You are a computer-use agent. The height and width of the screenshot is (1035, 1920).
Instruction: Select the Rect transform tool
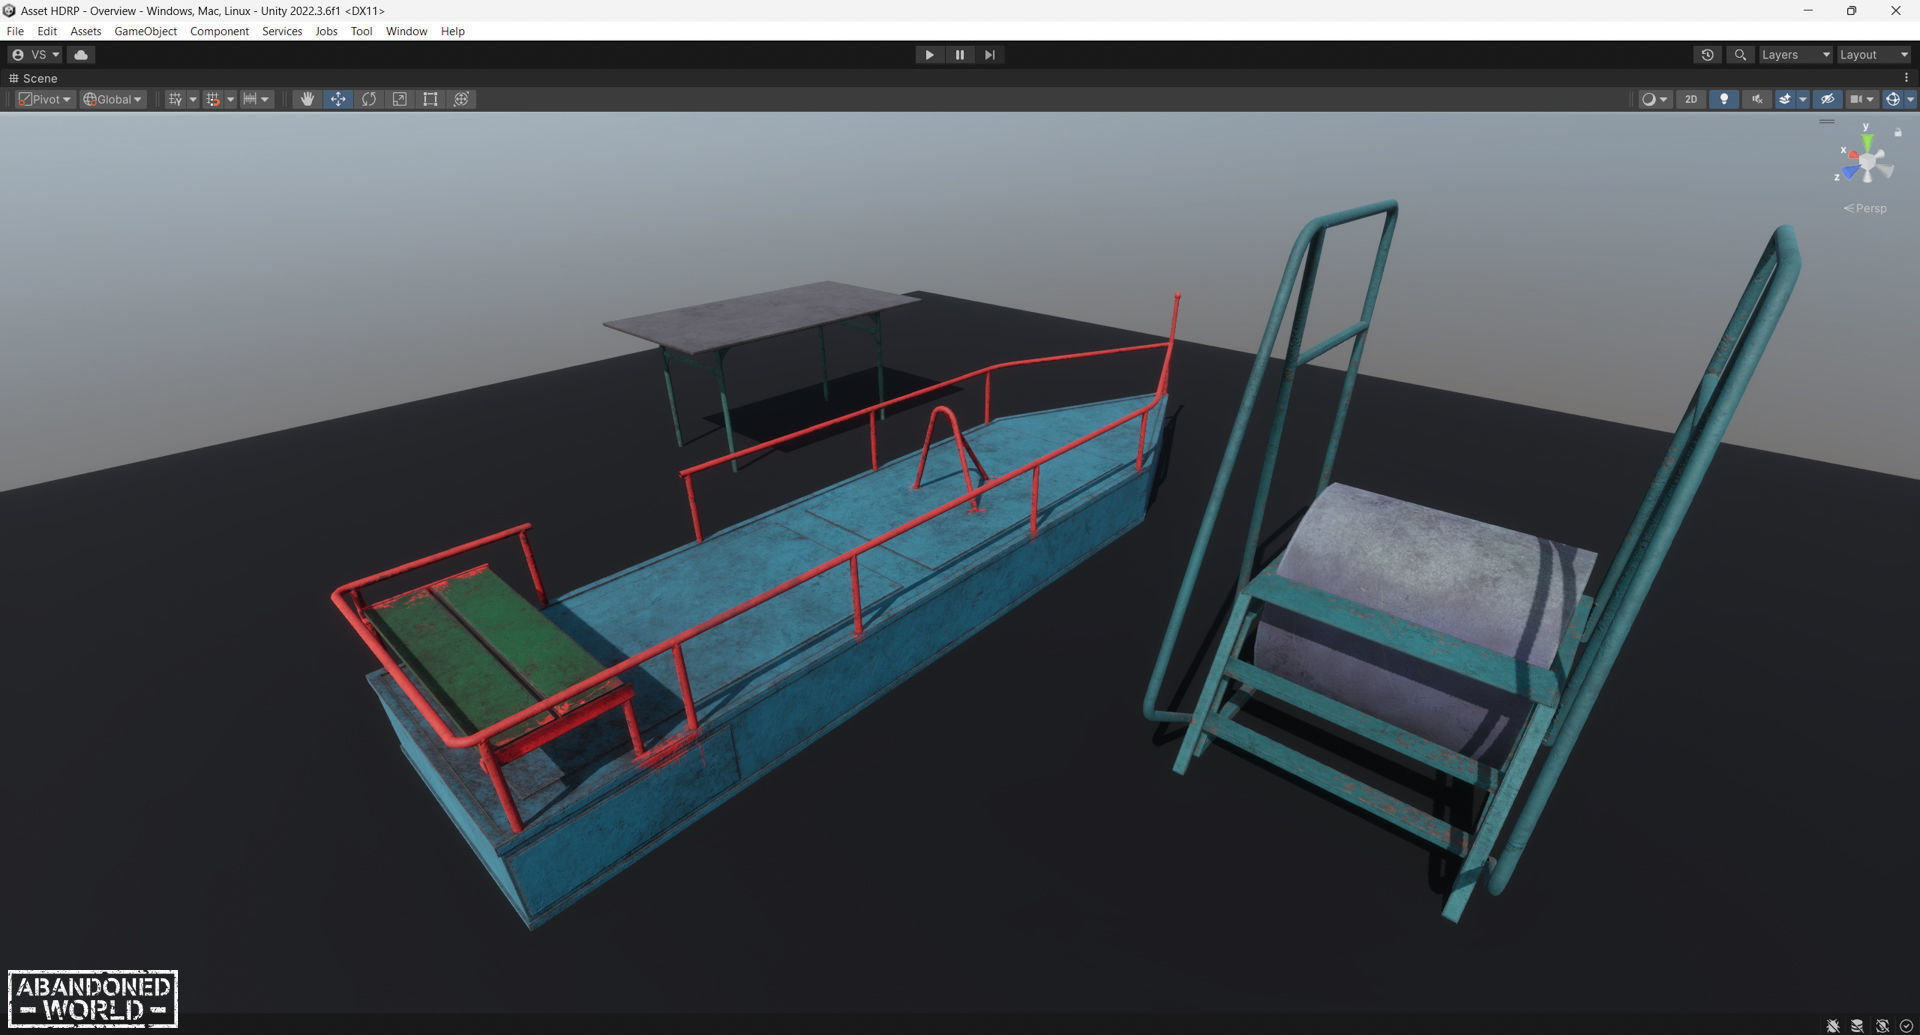pos(430,99)
